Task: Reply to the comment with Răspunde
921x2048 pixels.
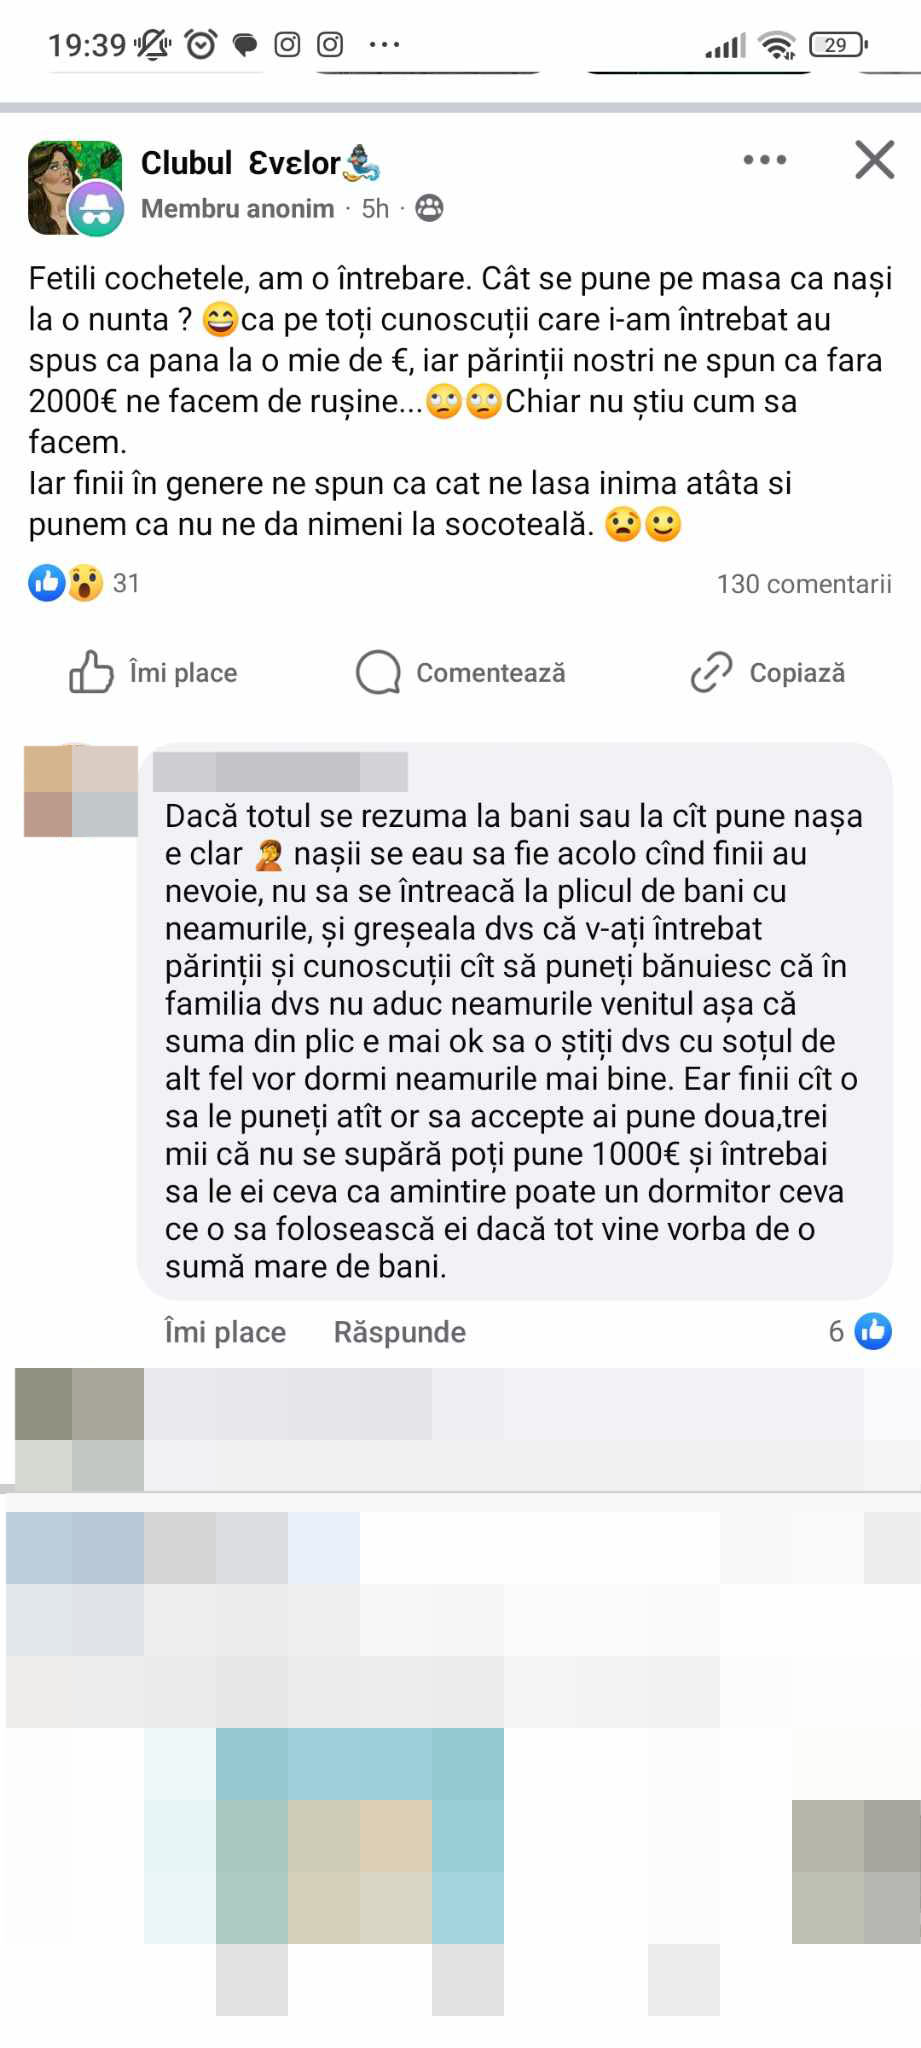Action: tap(400, 1332)
